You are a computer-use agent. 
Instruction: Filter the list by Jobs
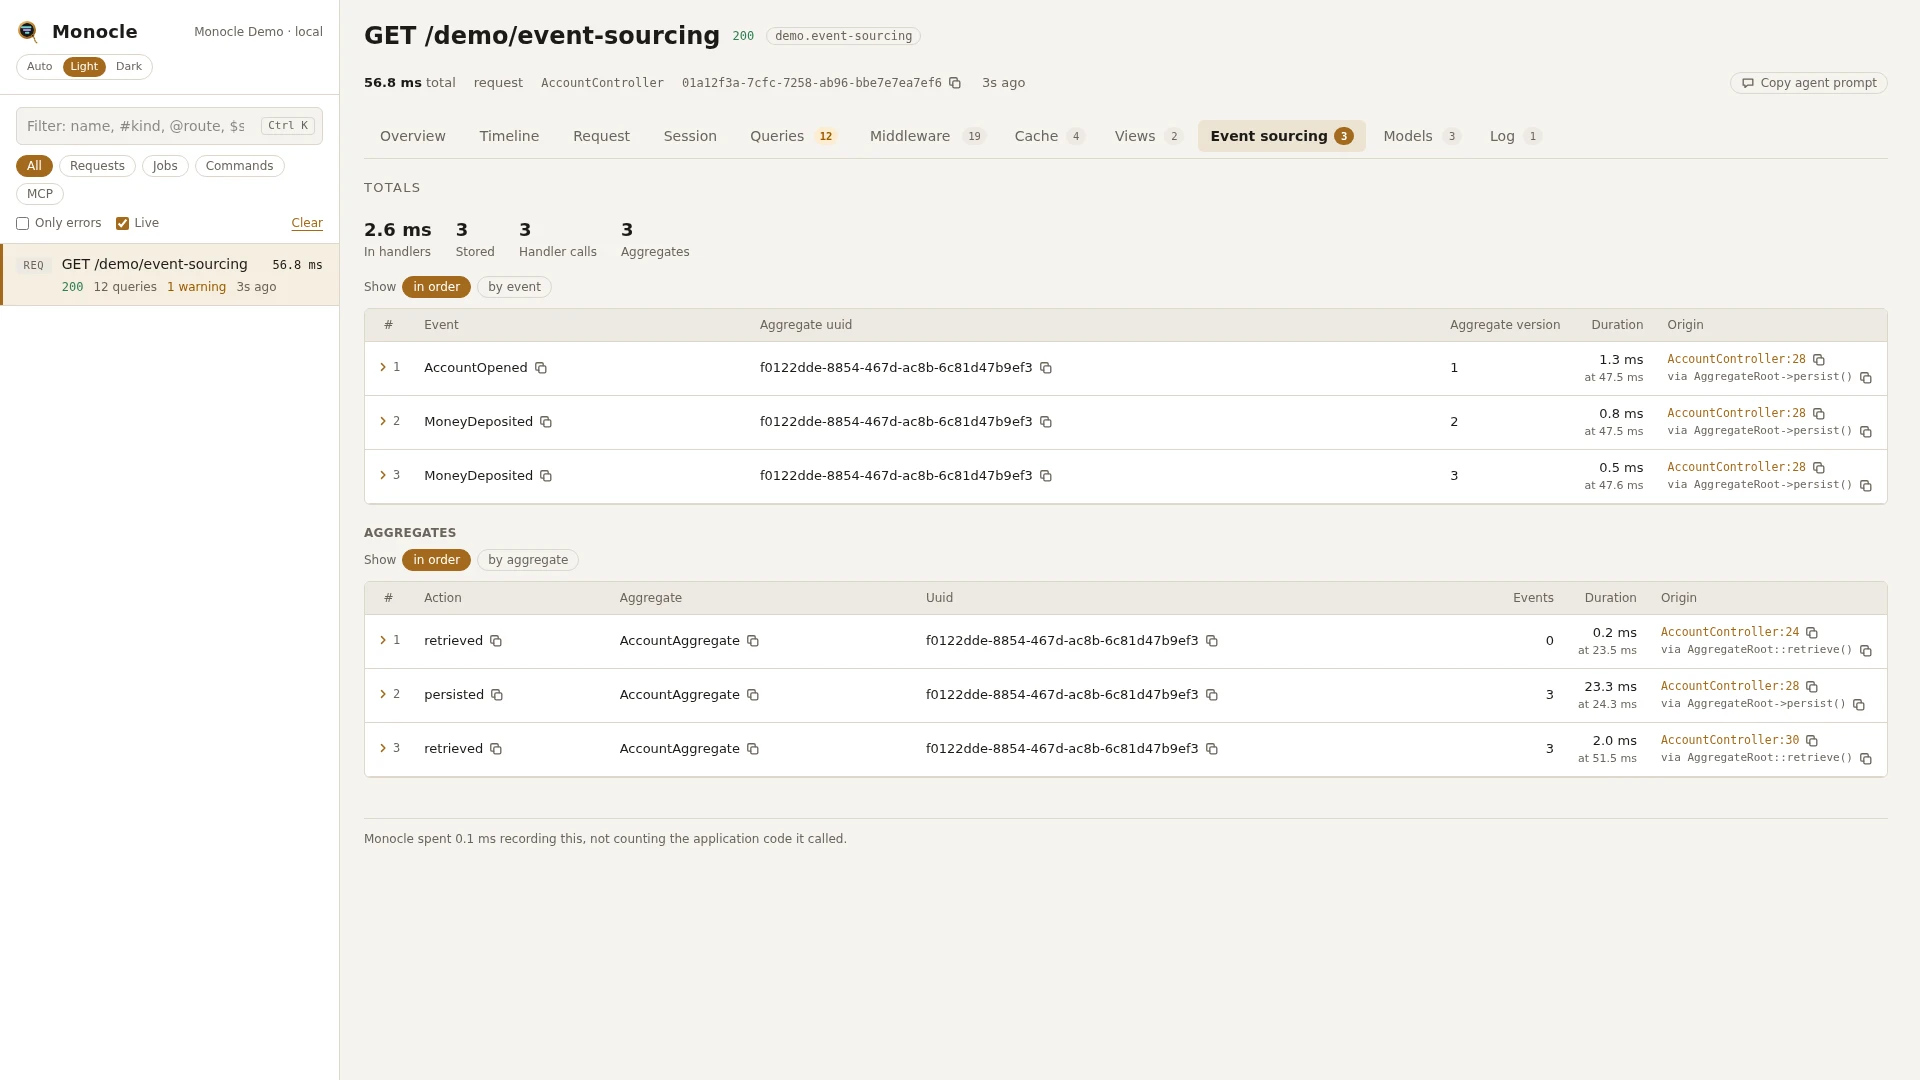coord(165,166)
